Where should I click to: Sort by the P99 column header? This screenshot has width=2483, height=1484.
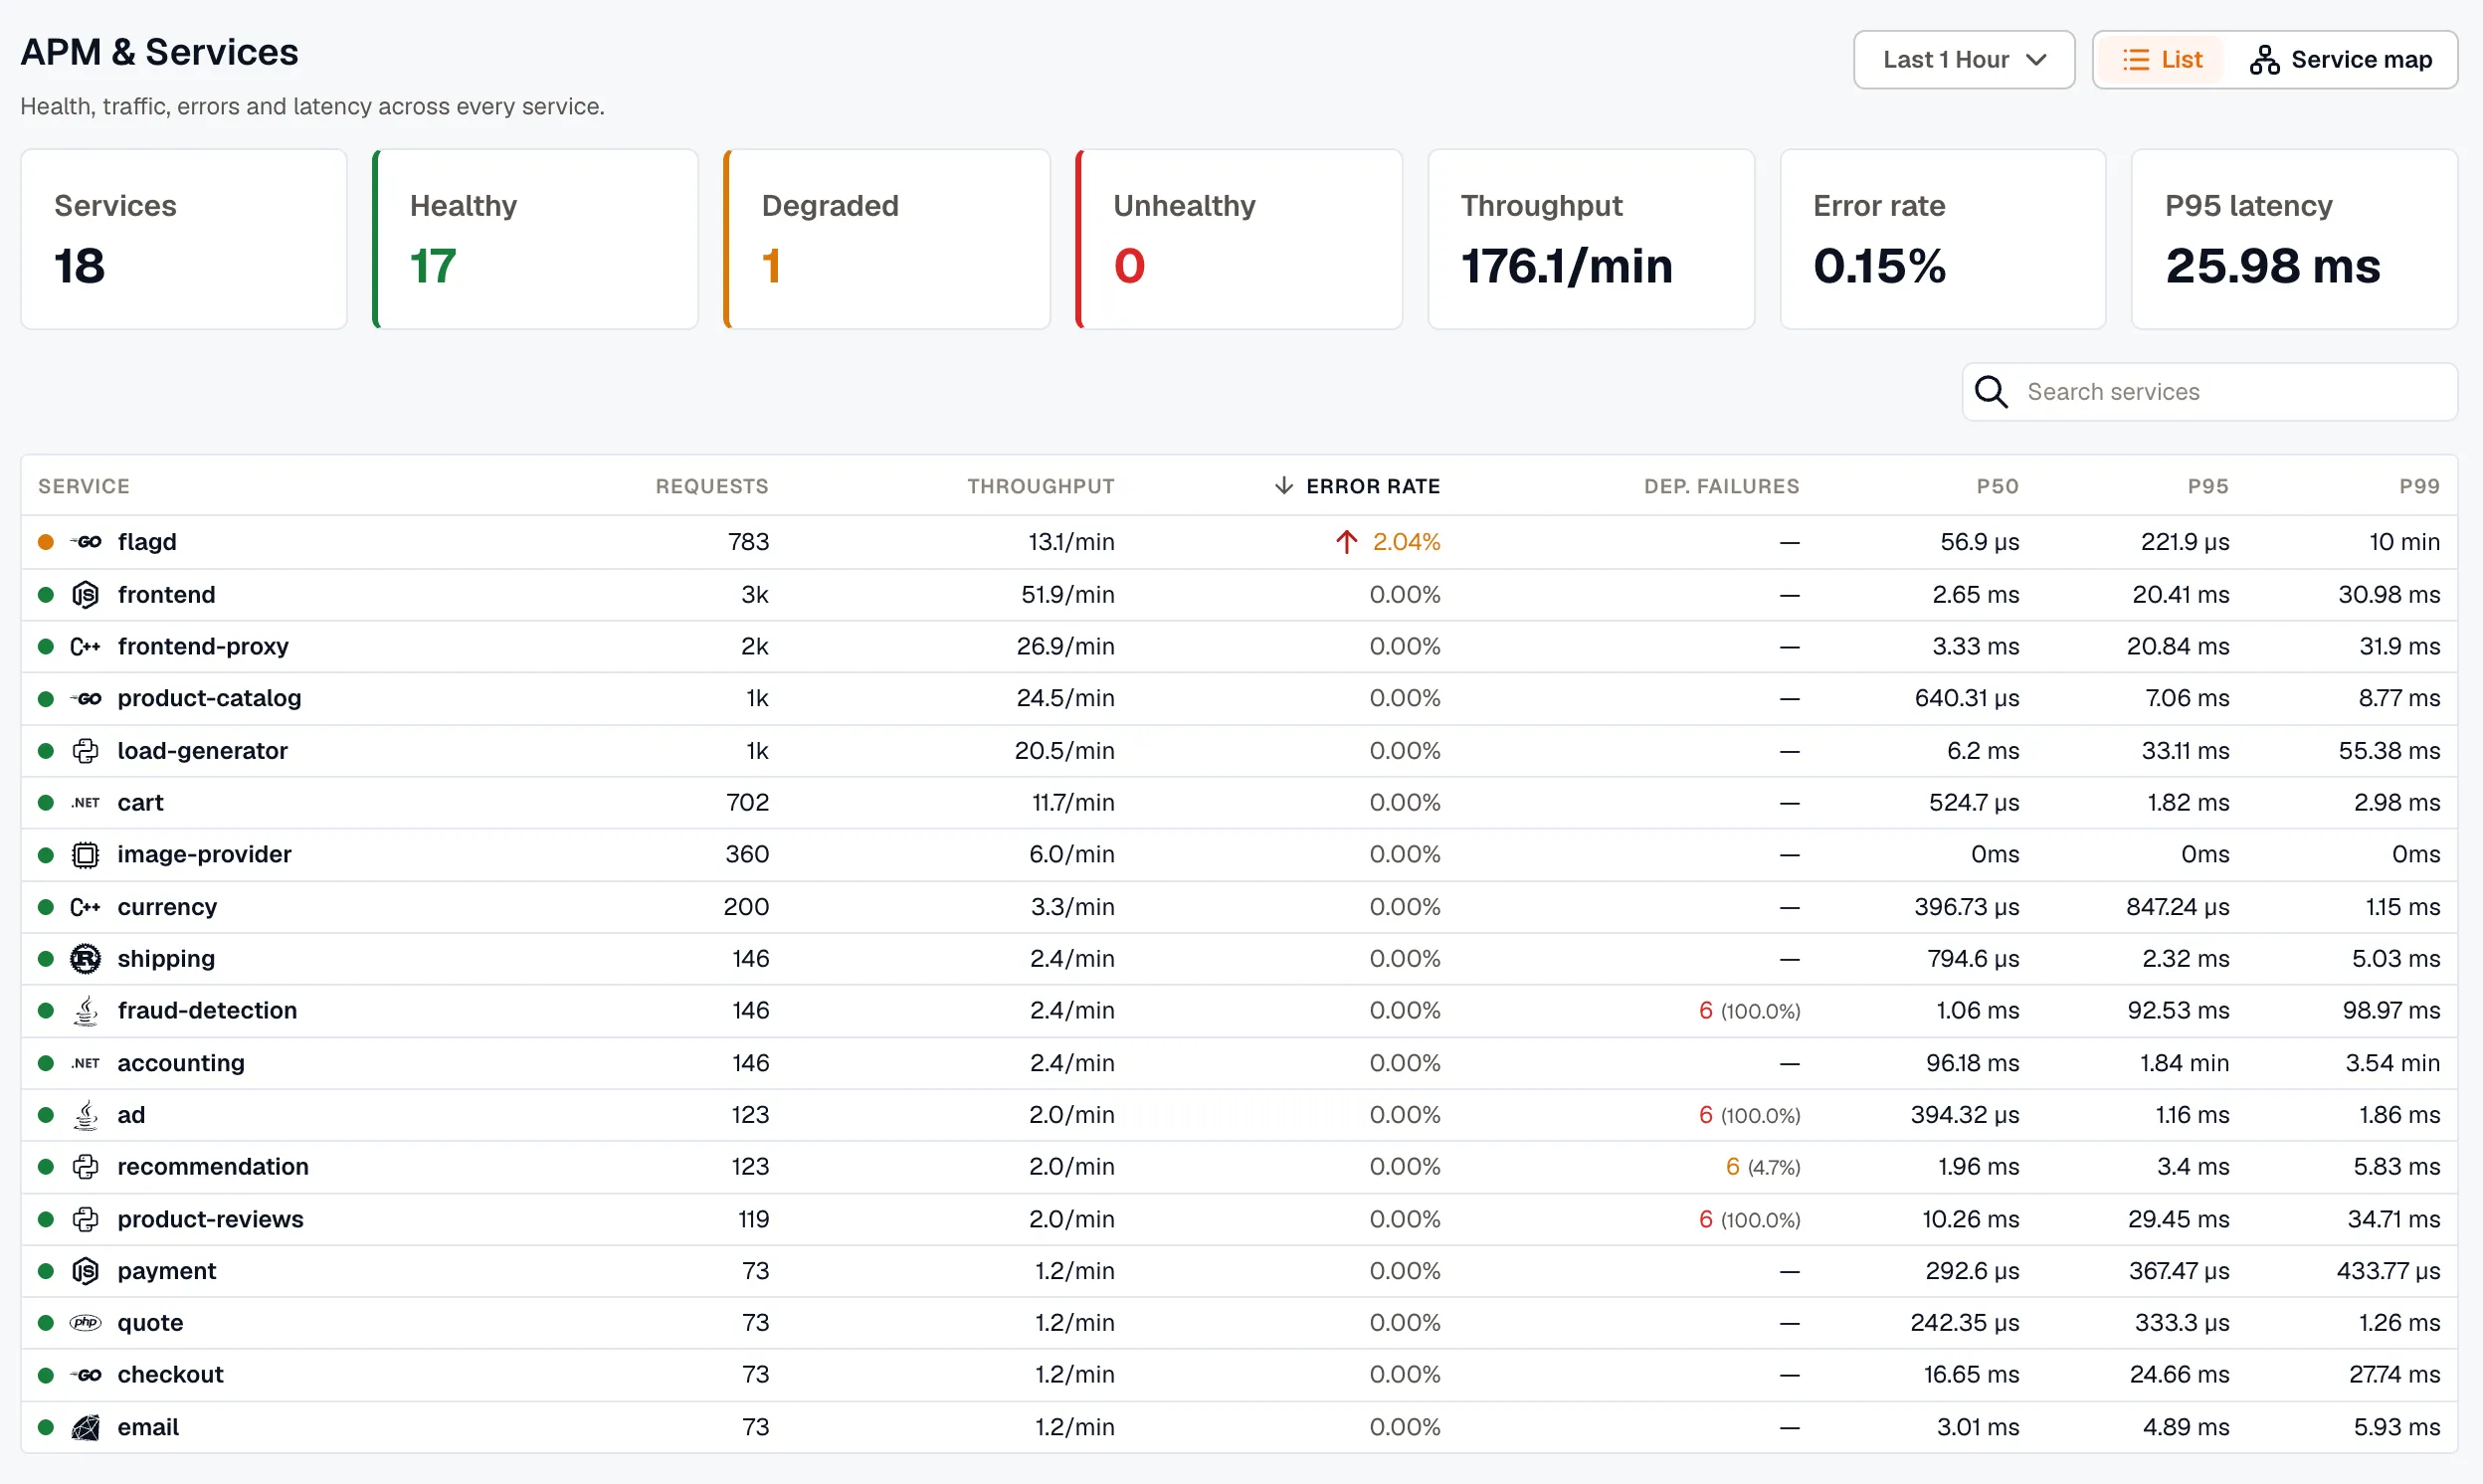(x=2419, y=486)
